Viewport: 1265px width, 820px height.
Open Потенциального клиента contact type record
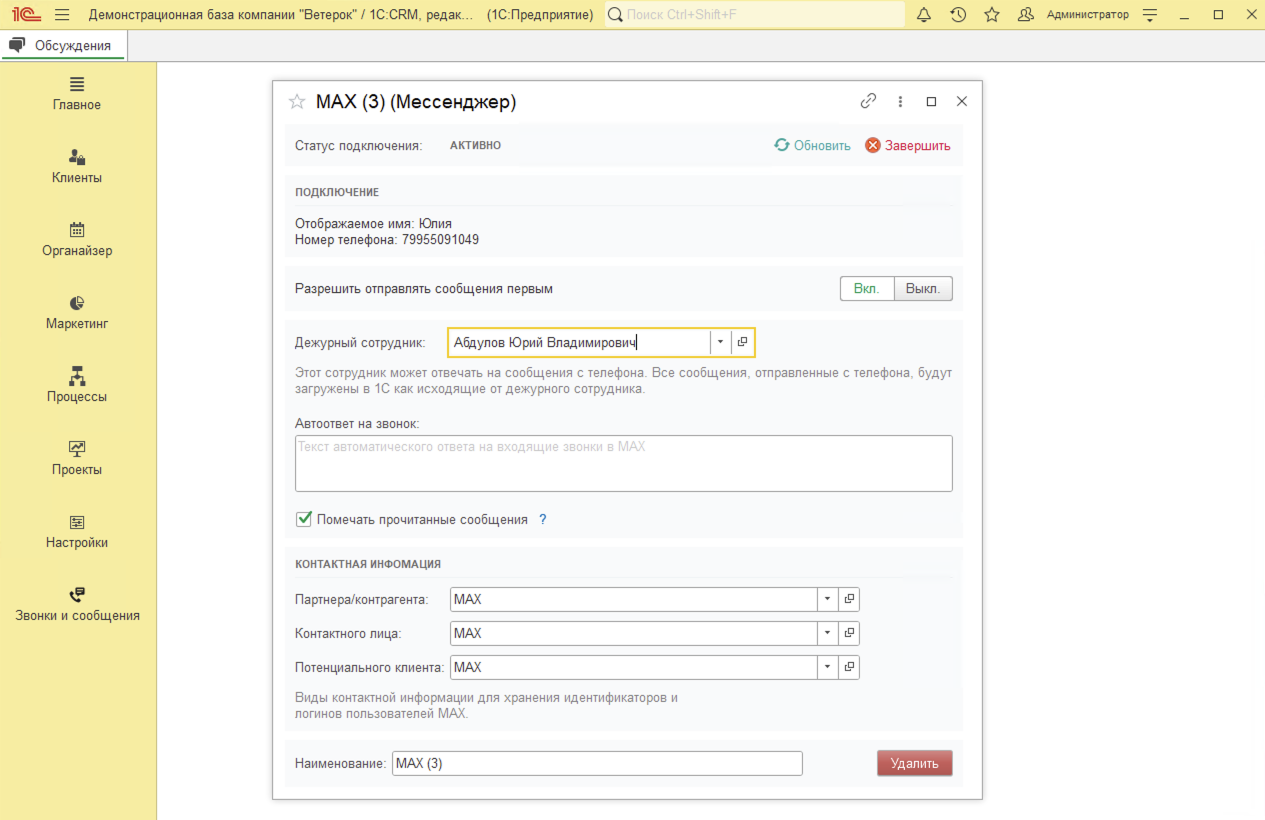pyautogui.click(x=849, y=667)
